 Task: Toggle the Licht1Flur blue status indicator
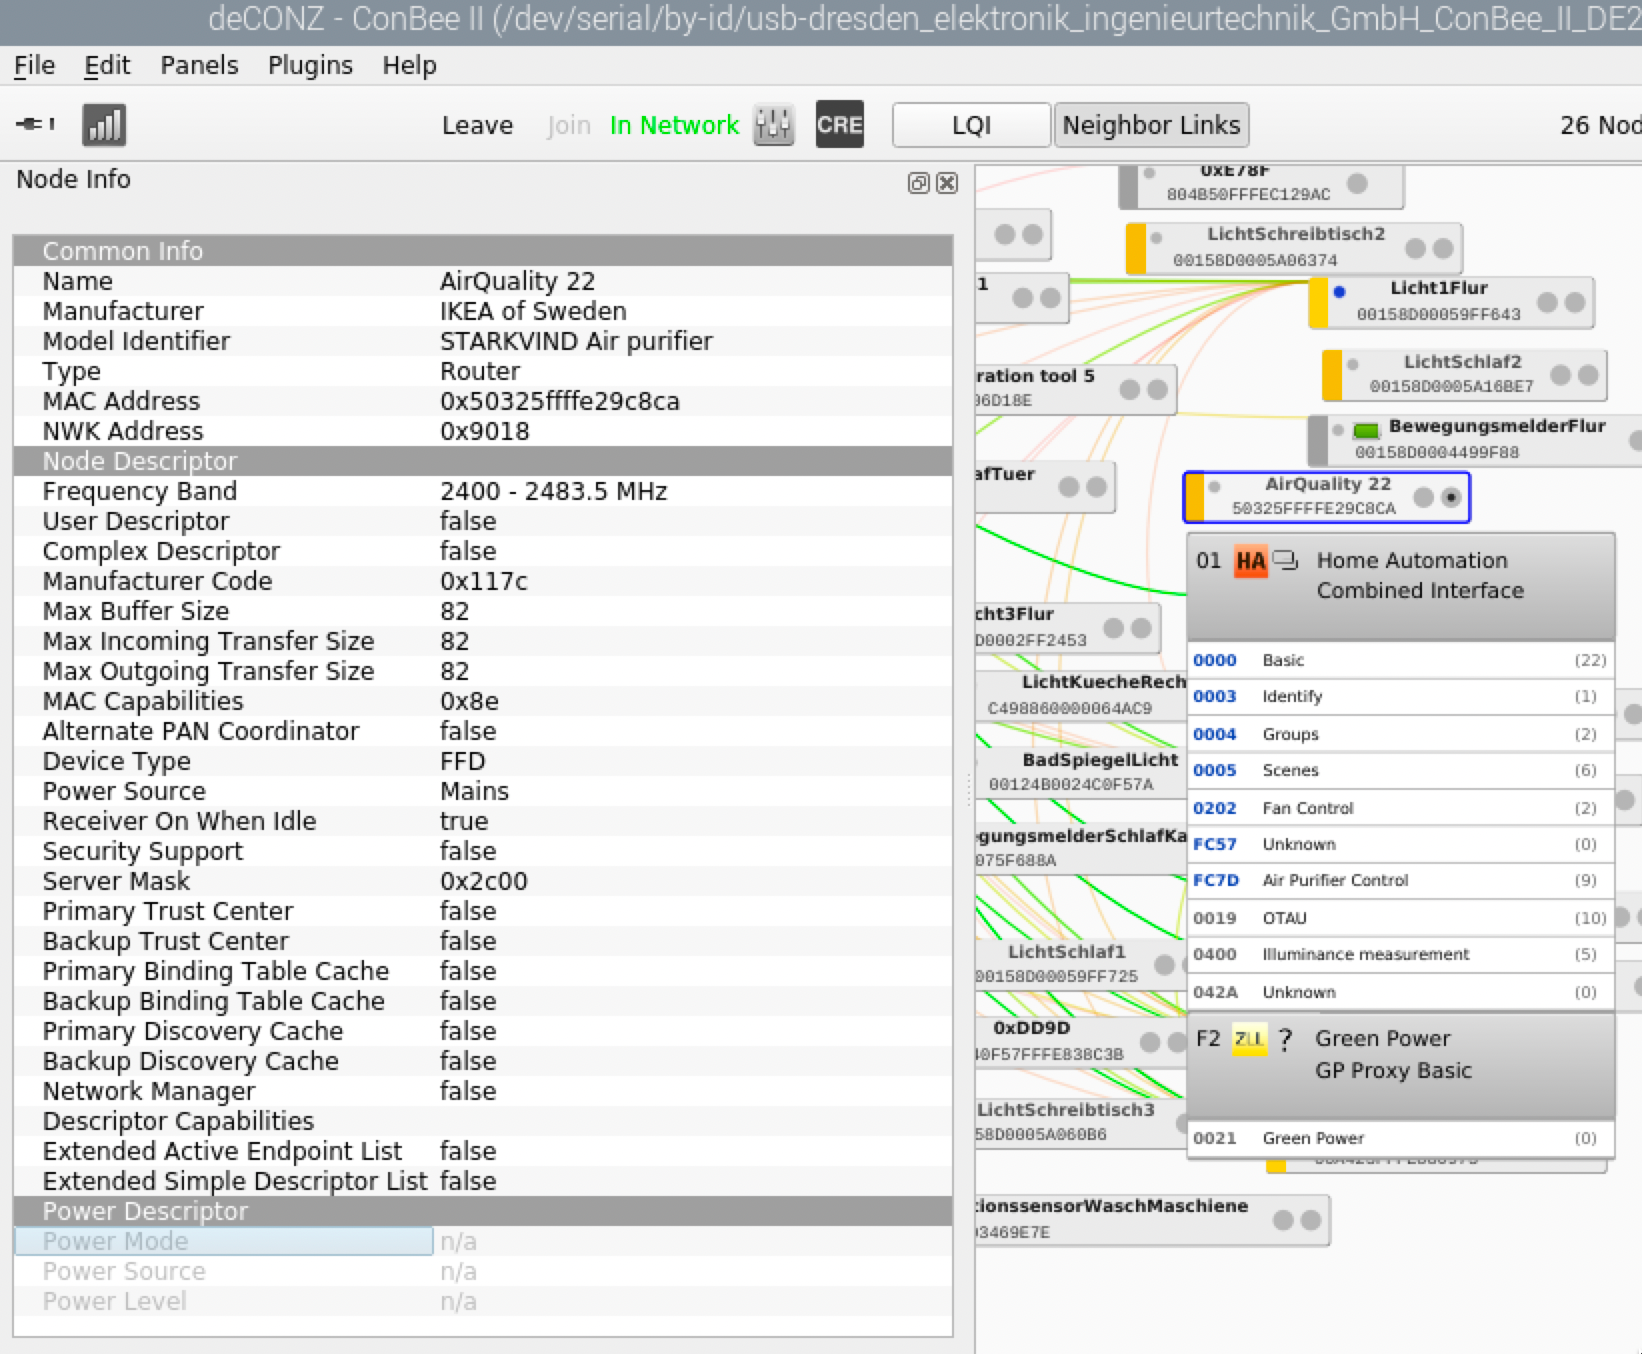(1339, 292)
